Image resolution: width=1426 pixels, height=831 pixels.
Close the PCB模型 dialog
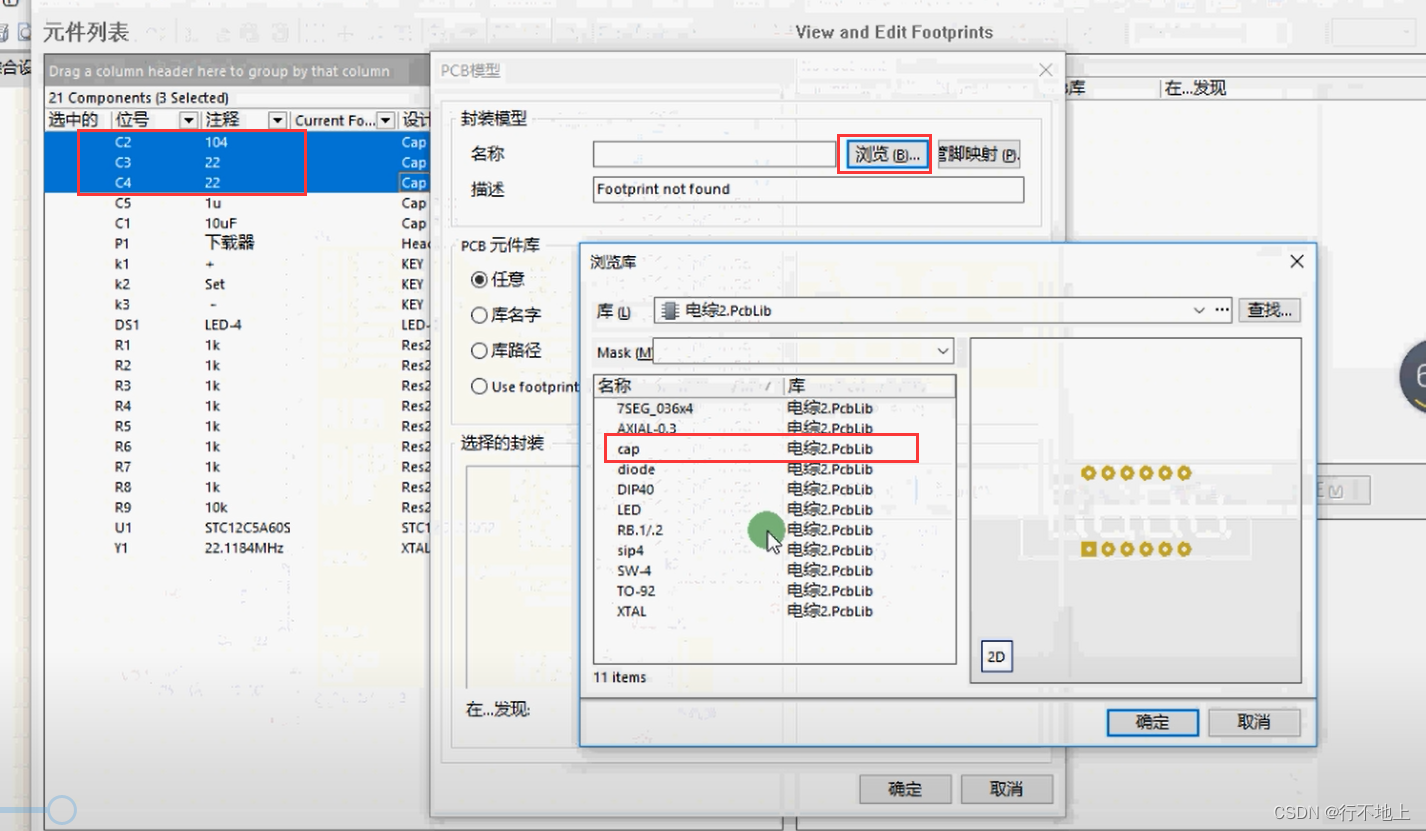pos(1046,70)
